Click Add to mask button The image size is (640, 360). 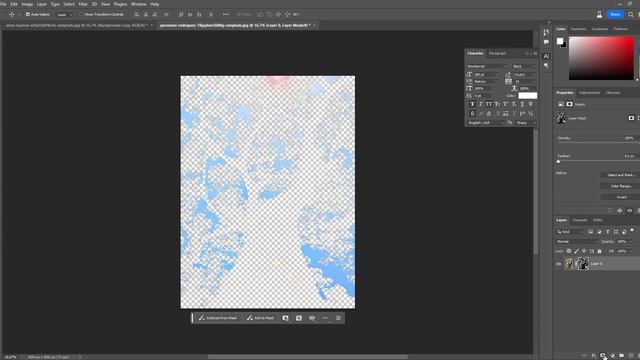click(x=260, y=318)
